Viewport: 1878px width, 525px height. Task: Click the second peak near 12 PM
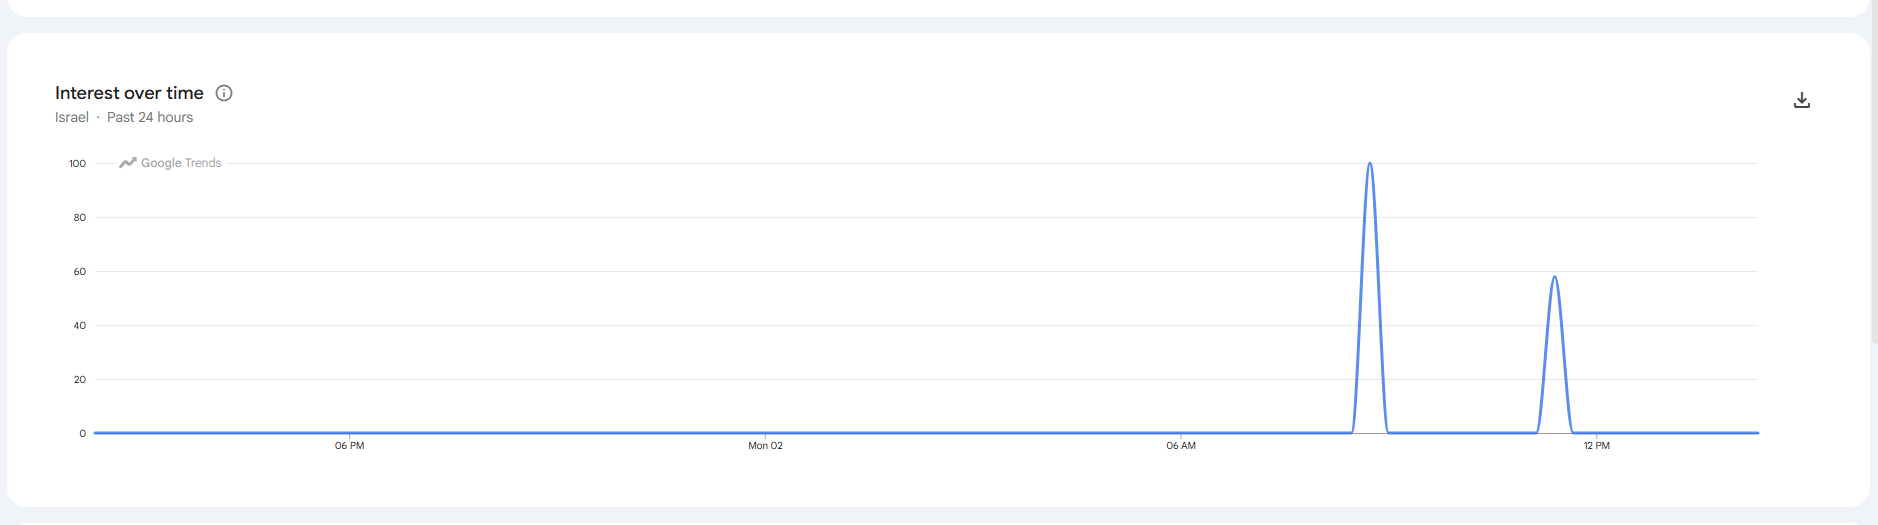tap(1554, 278)
